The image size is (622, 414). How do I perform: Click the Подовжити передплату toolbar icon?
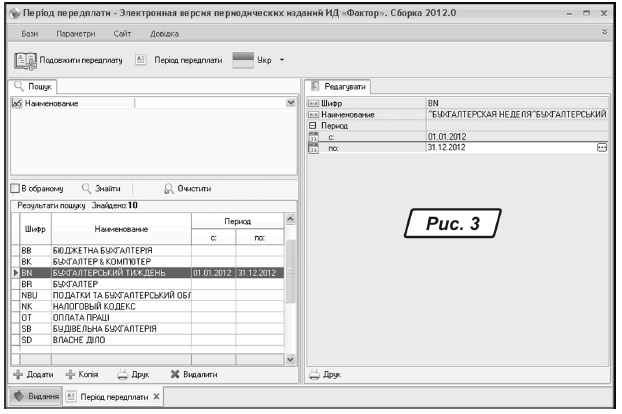[x=28, y=60]
